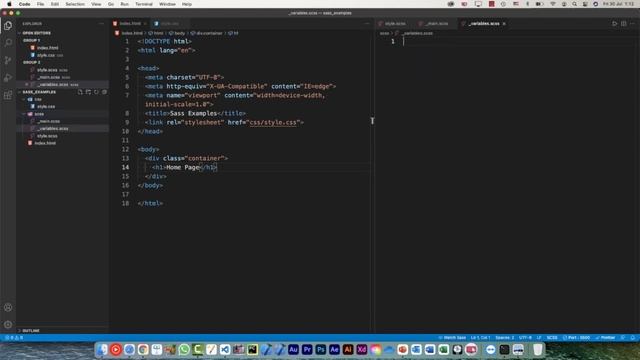Select style.scss in scss folder tree
The image size is (640, 360).
coord(47,136)
